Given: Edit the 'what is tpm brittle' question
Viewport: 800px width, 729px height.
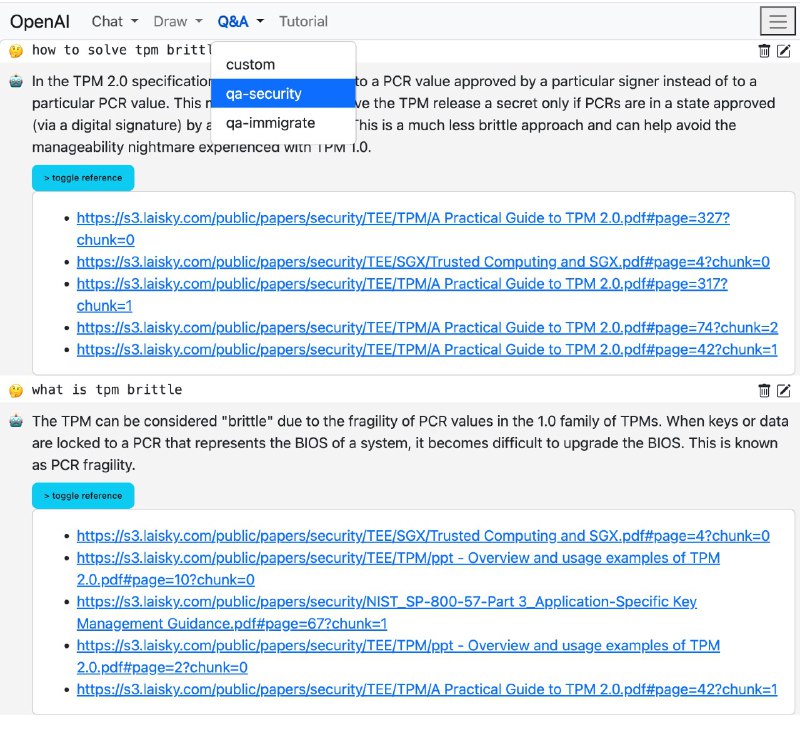Looking at the screenshot, I should (x=784, y=390).
